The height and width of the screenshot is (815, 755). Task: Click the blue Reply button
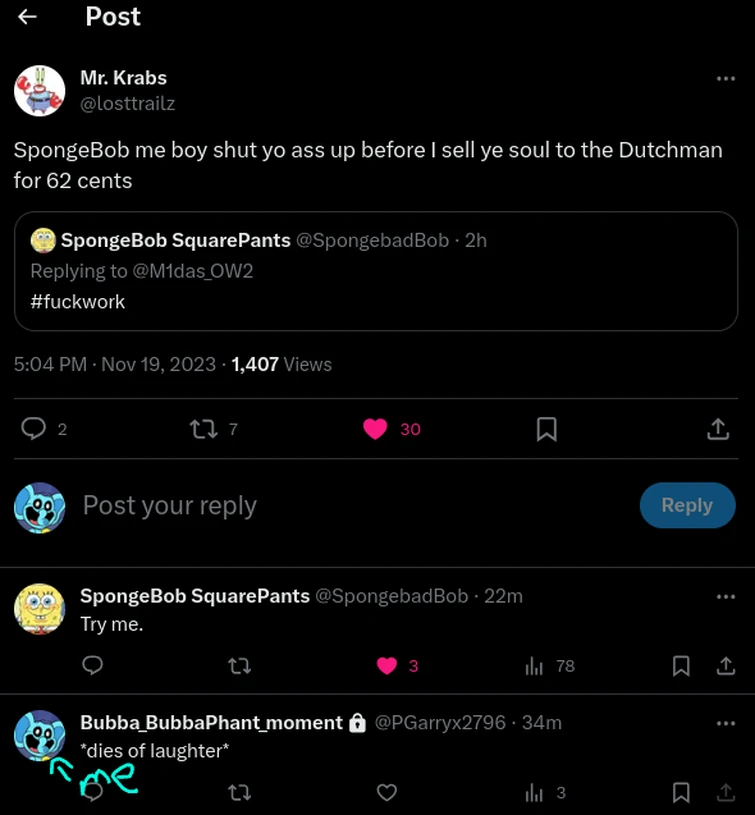tap(686, 506)
